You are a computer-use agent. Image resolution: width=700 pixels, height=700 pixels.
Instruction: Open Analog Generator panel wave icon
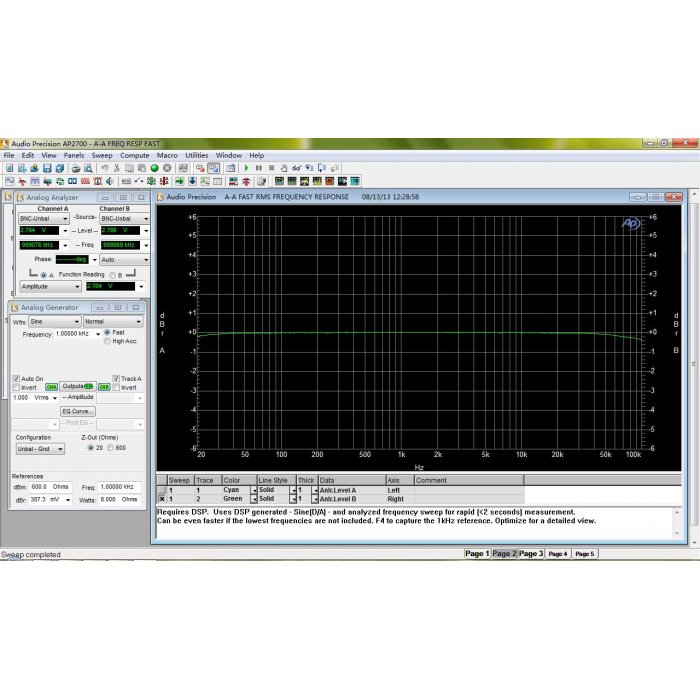click(9, 181)
